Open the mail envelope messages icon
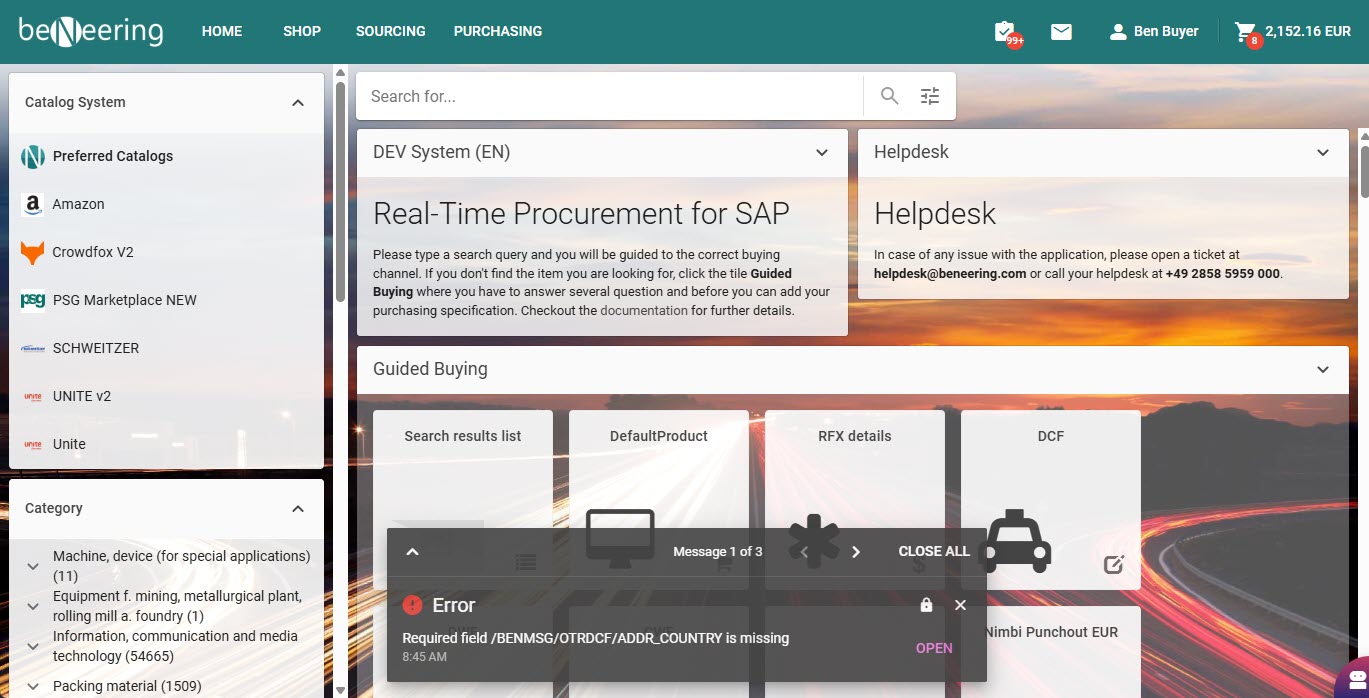 click(x=1061, y=32)
